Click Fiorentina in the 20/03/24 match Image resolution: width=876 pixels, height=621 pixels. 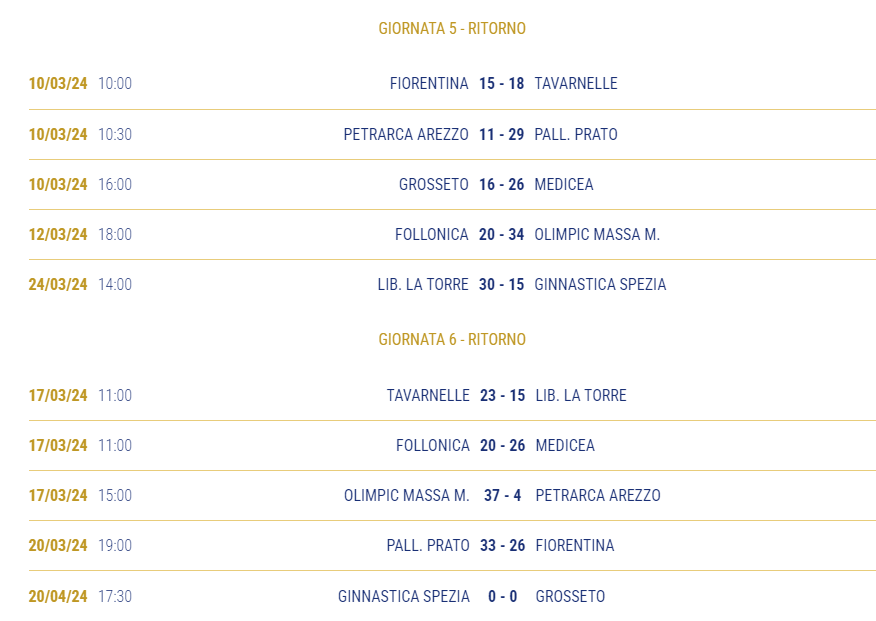[574, 546]
